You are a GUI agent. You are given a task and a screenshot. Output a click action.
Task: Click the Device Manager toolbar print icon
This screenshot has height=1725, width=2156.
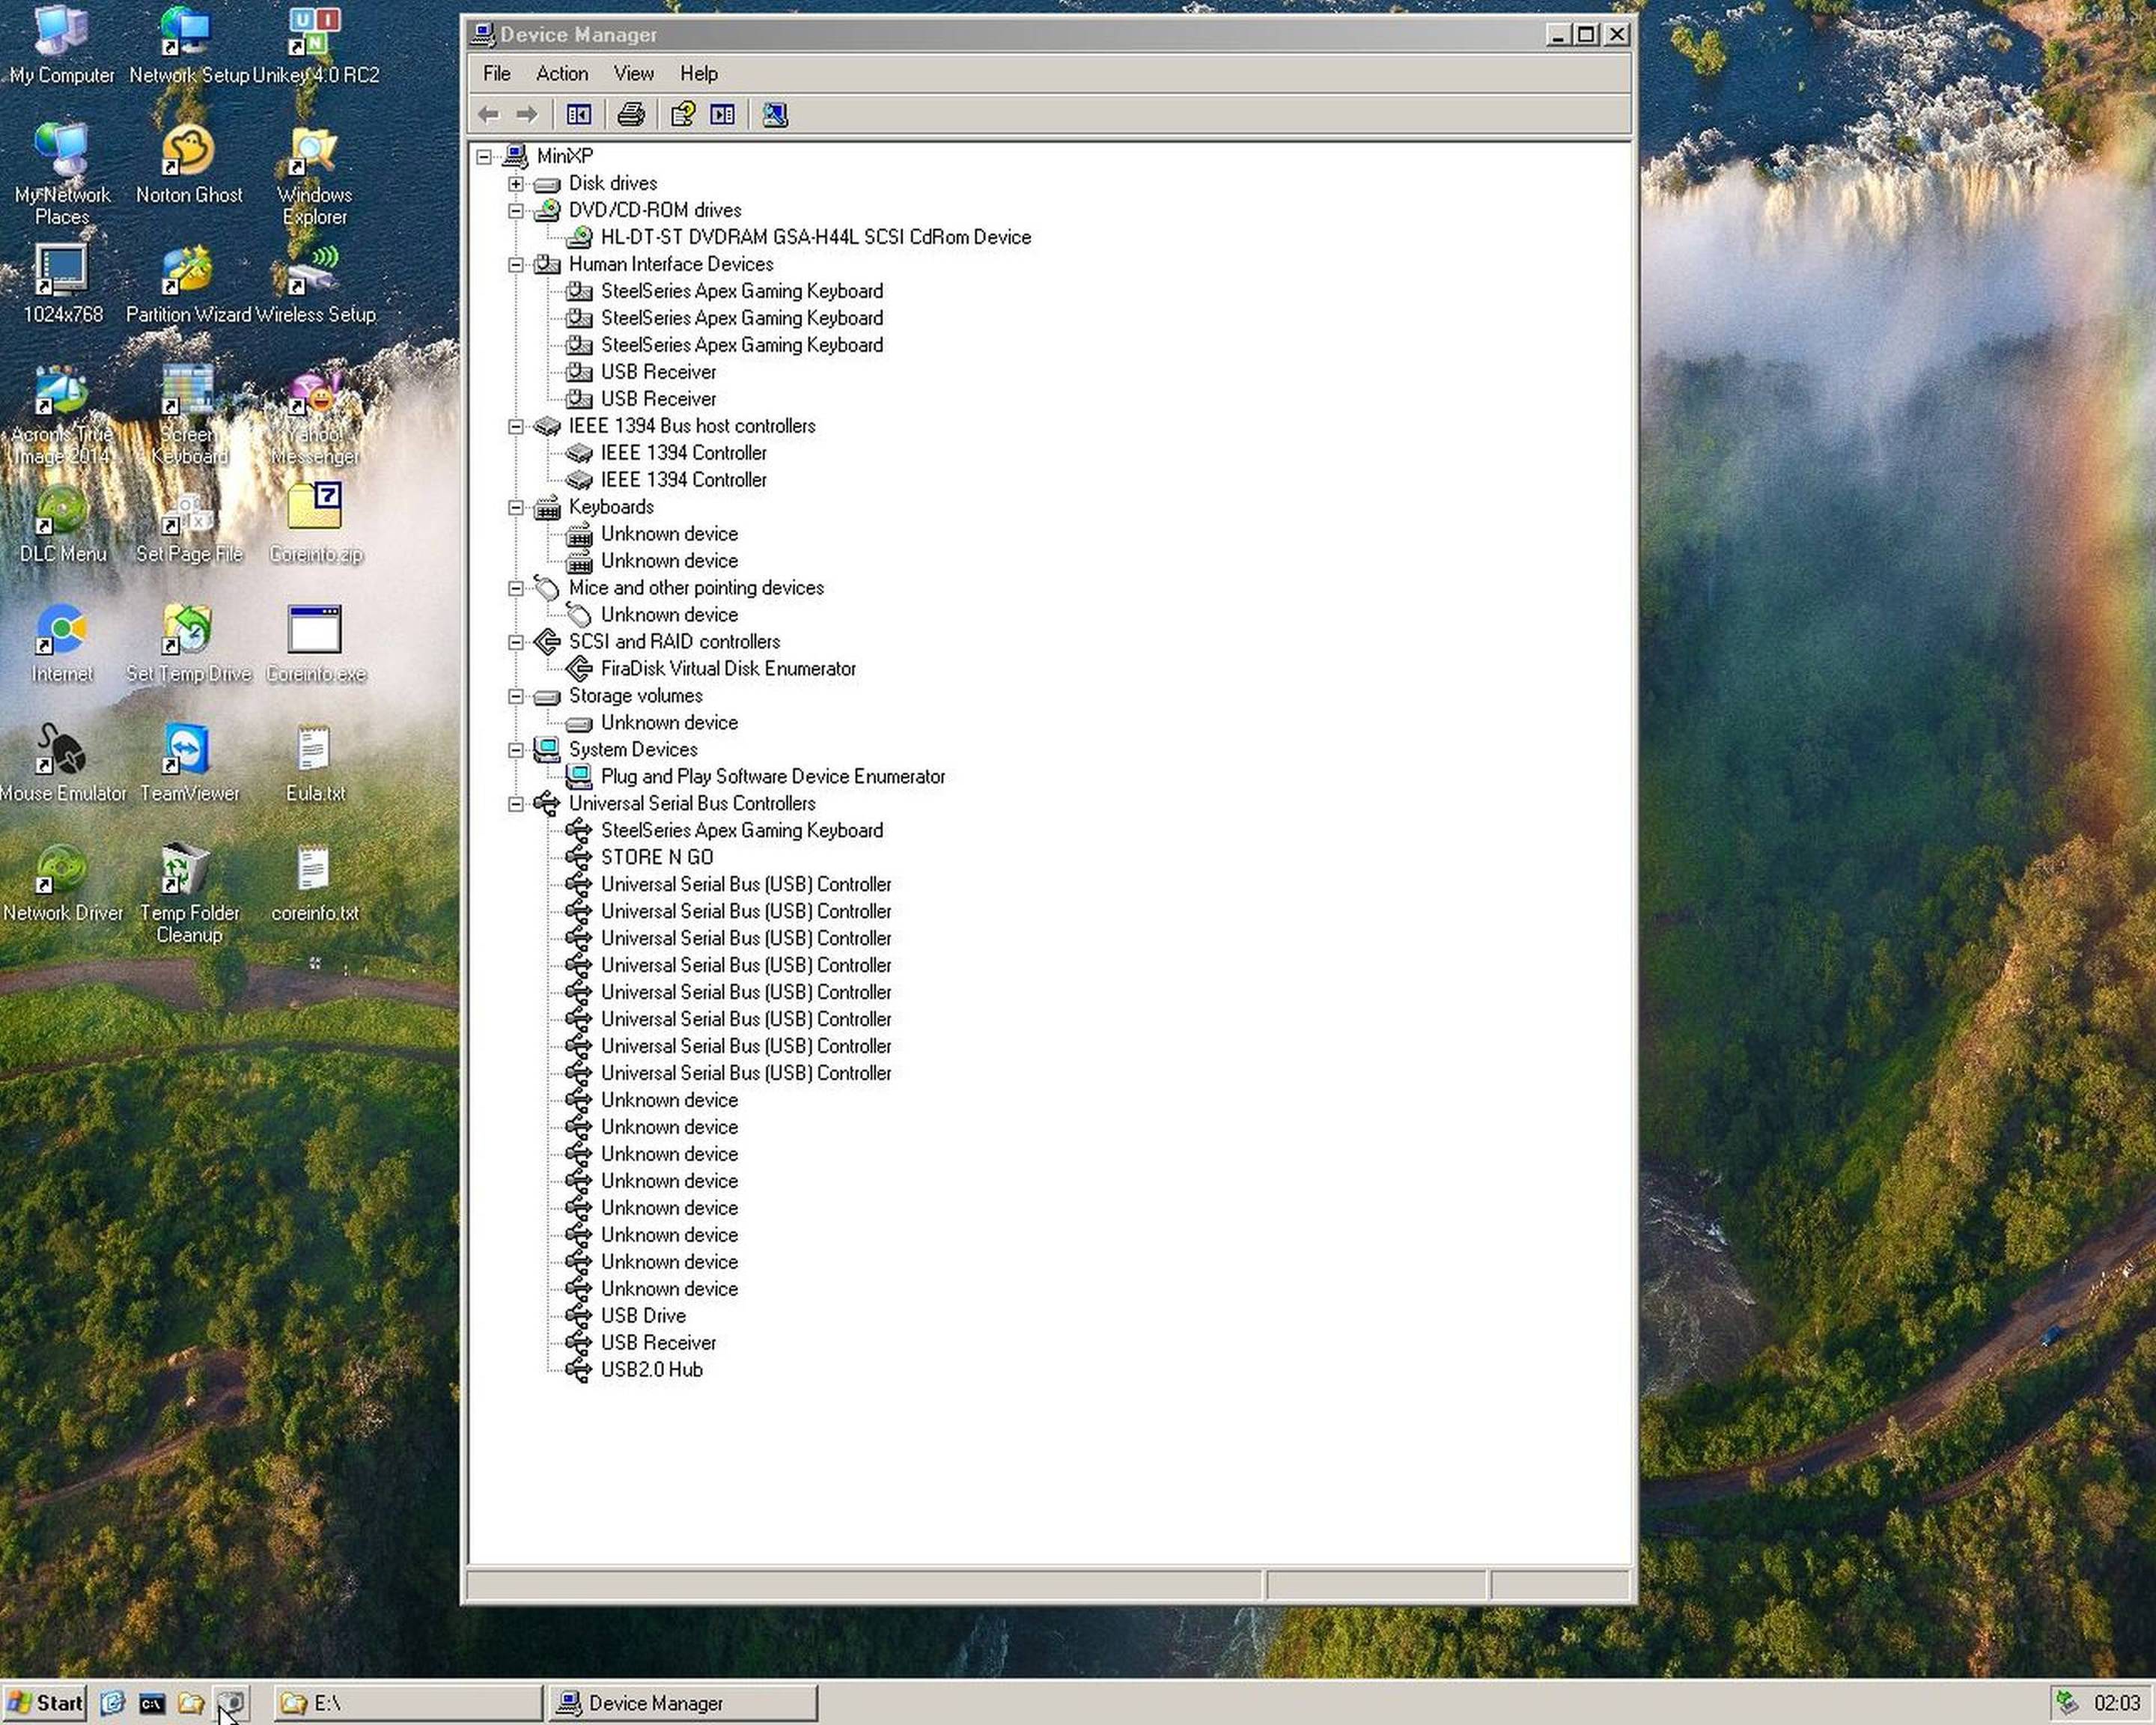[630, 115]
